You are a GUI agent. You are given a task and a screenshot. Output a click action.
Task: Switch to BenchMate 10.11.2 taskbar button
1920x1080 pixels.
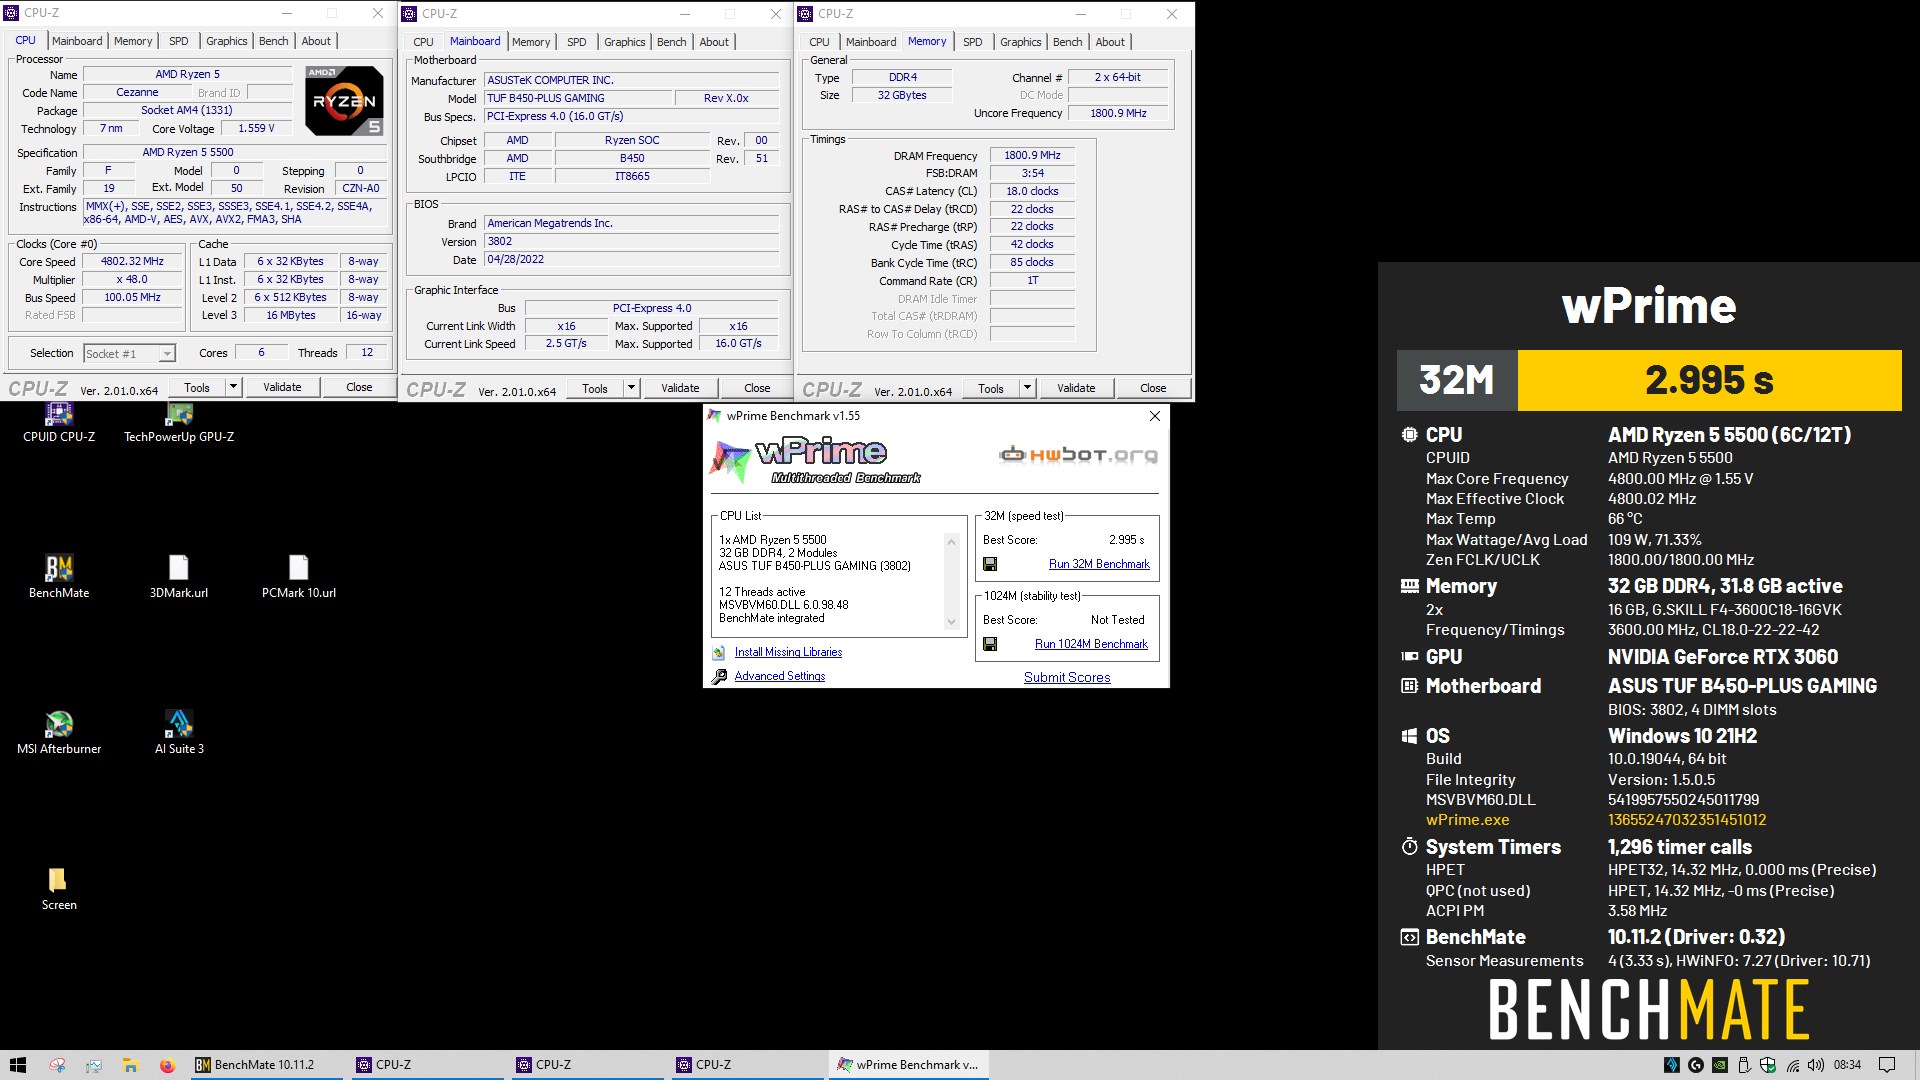pyautogui.click(x=266, y=1065)
